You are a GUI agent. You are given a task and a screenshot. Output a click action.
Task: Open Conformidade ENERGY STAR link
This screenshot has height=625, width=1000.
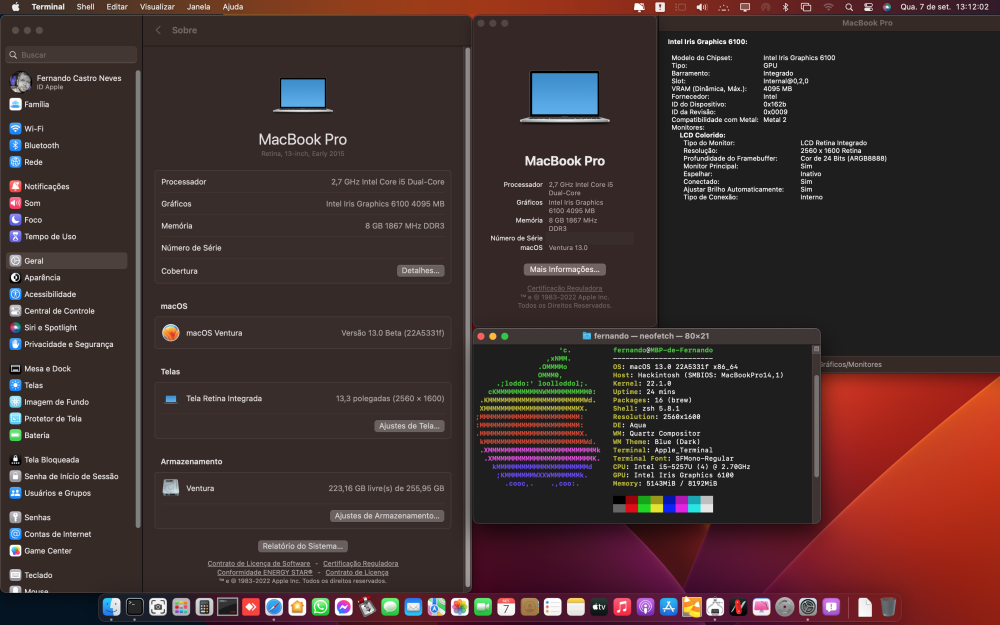coord(265,573)
